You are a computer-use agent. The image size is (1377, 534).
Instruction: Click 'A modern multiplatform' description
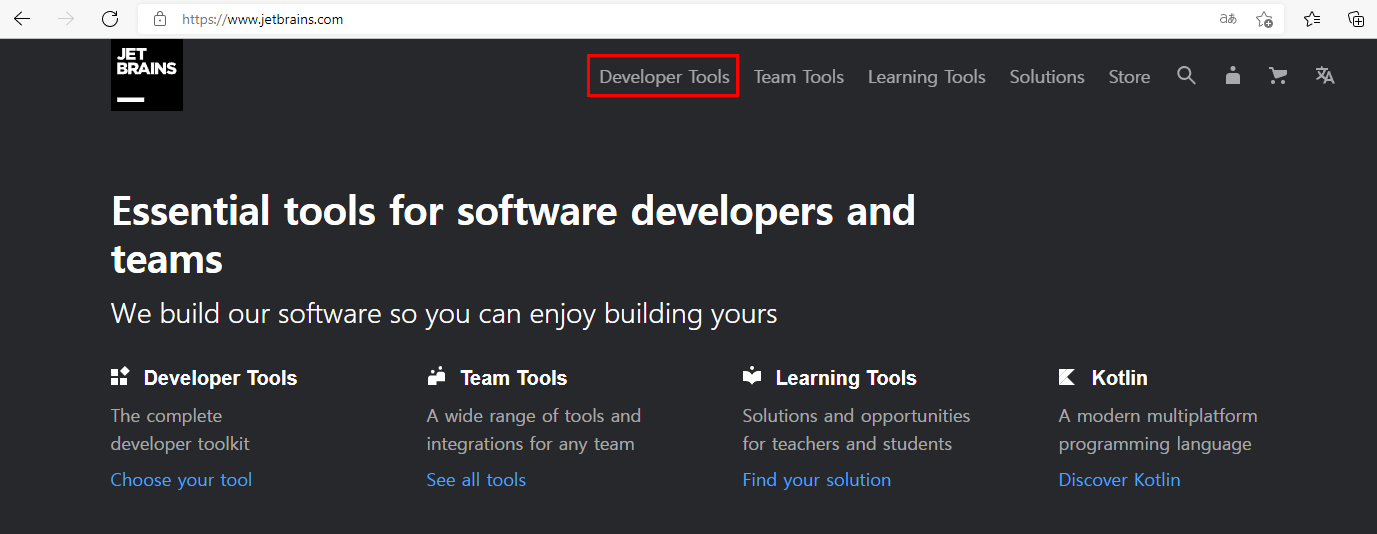(x=1158, y=430)
